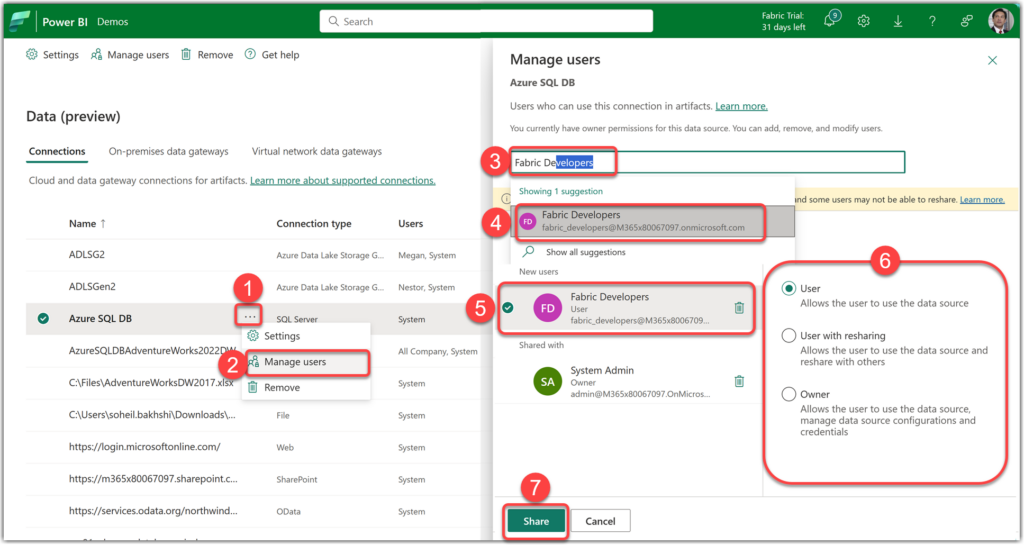Click Remove in the command bar
1024x545 pixels.
pos(206,55)
